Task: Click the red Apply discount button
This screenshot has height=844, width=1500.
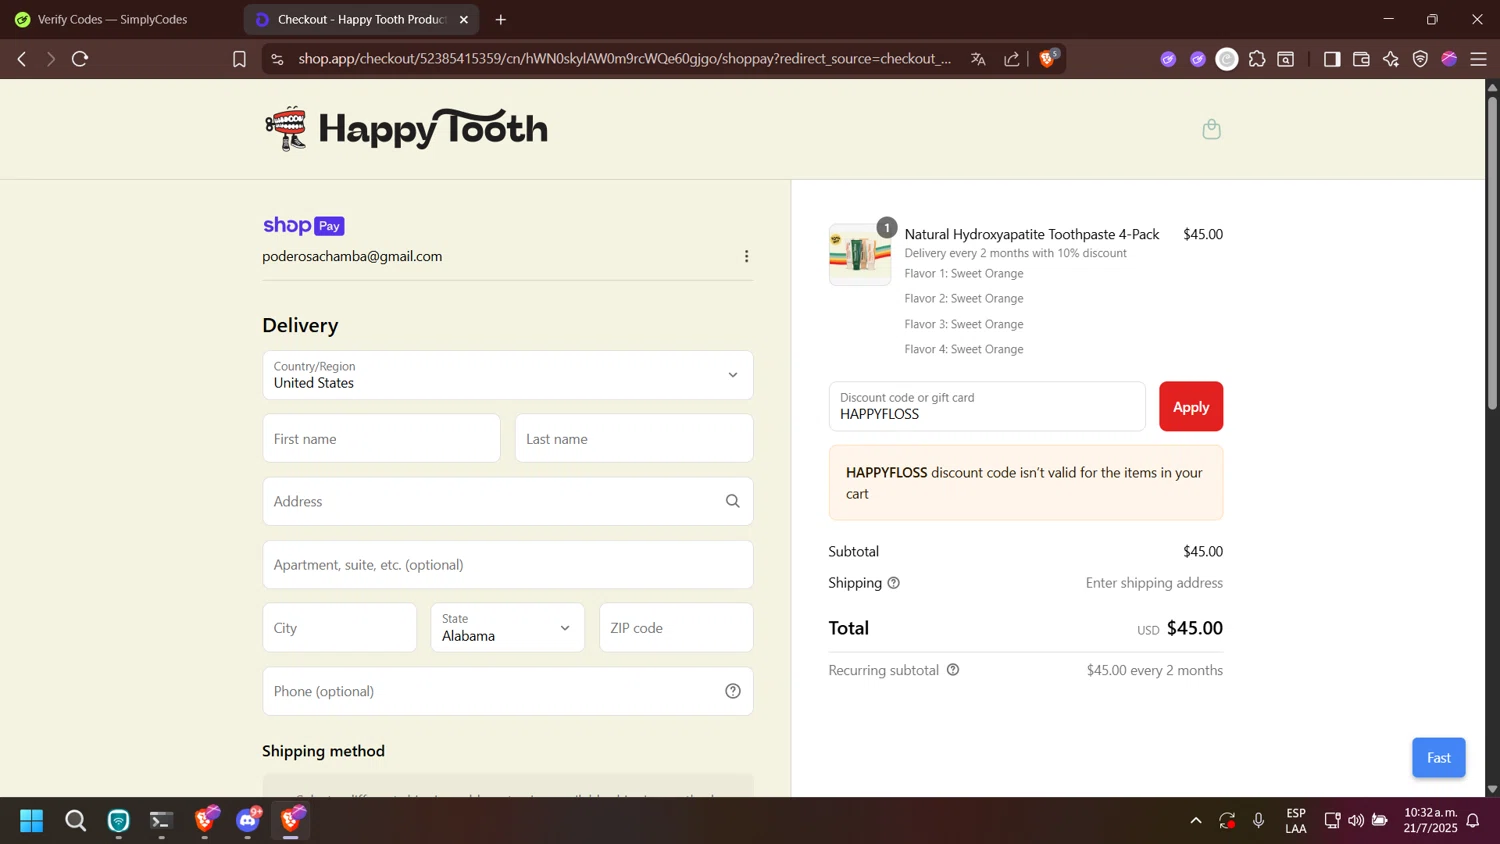Action: click(1191, 407)
